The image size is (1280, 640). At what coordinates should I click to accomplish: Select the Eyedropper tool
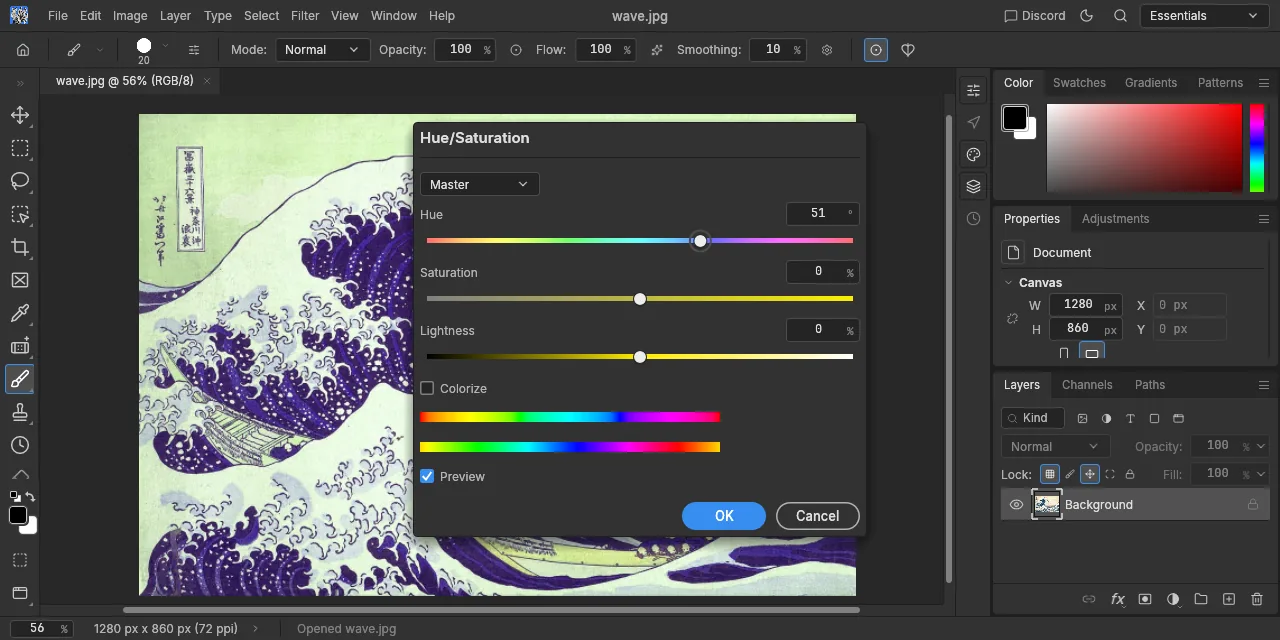(20, 313)
